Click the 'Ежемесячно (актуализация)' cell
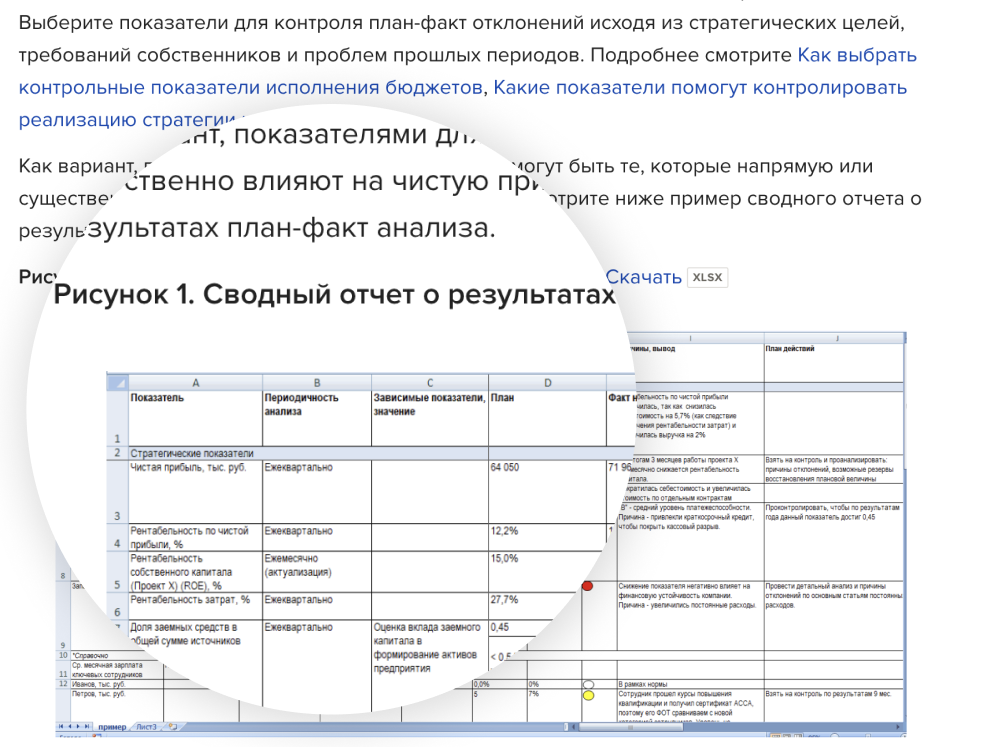The width and height of the screenshot is (990, 747). [x=317, y=572]
